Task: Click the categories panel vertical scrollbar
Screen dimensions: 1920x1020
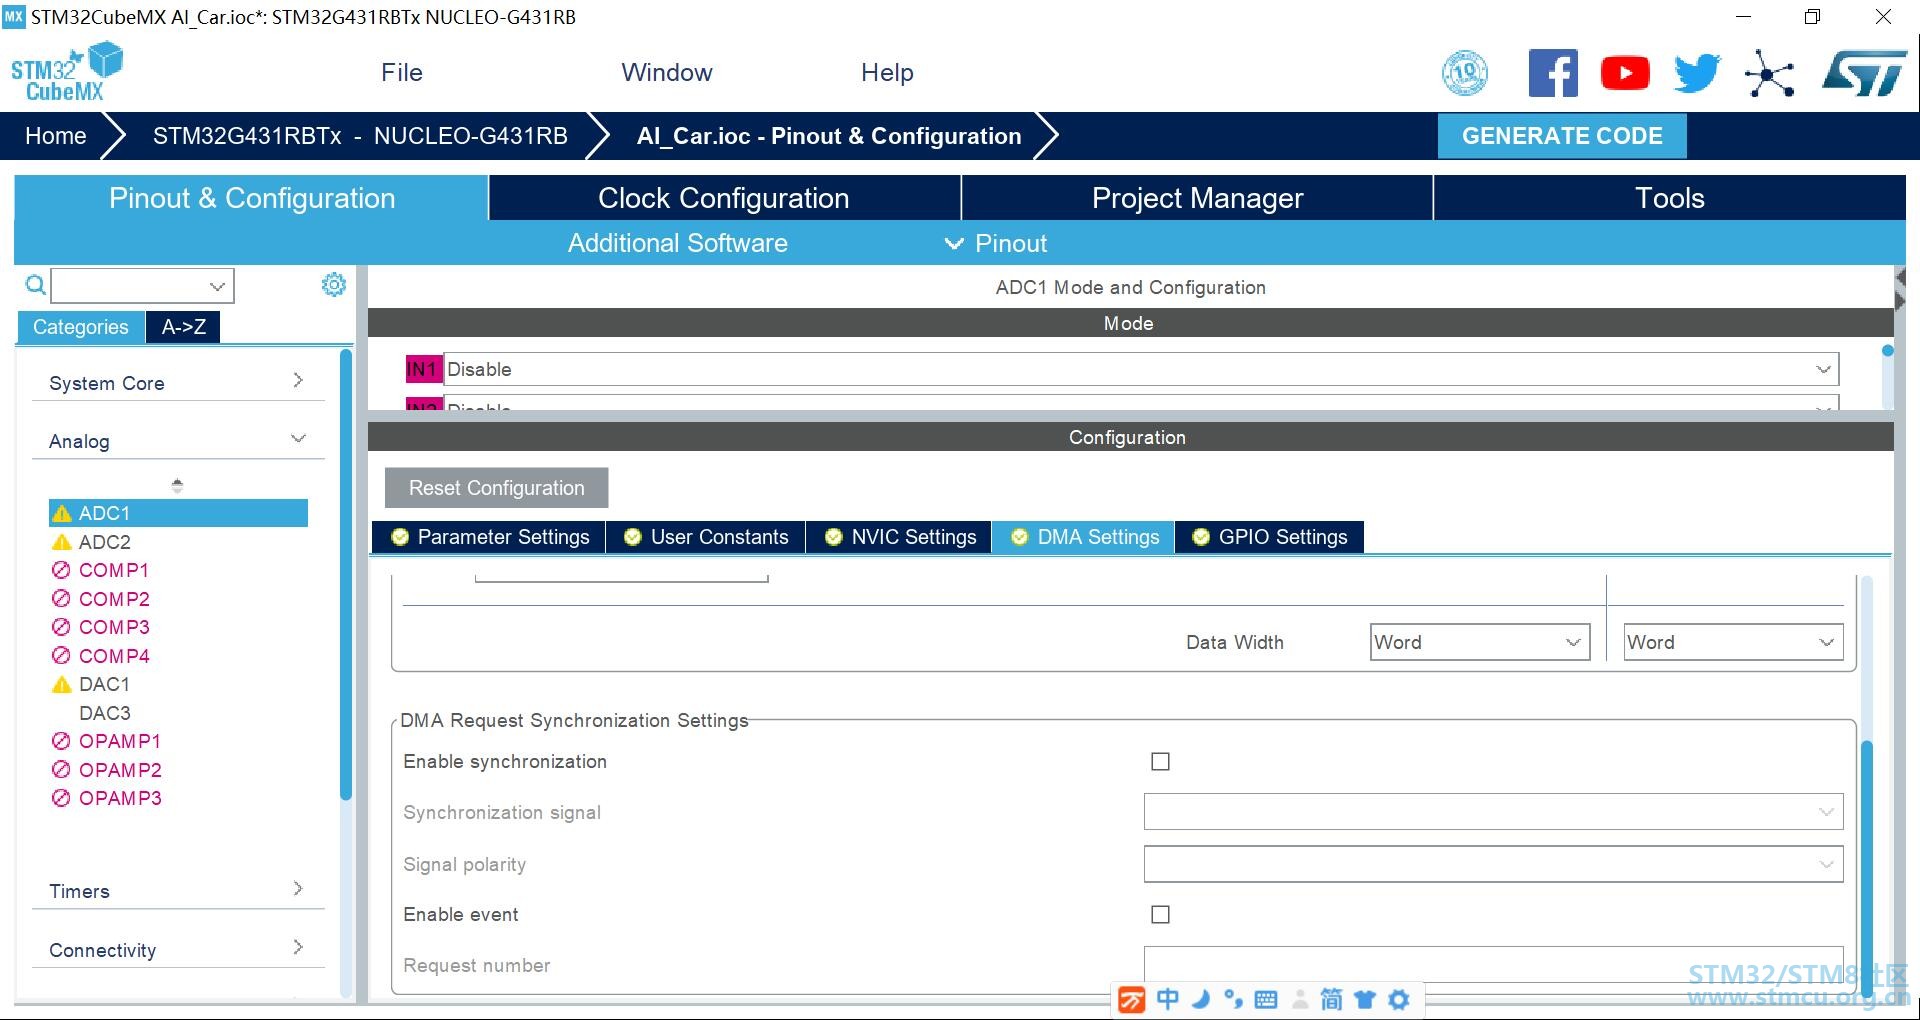Action: tap(346, 575)
